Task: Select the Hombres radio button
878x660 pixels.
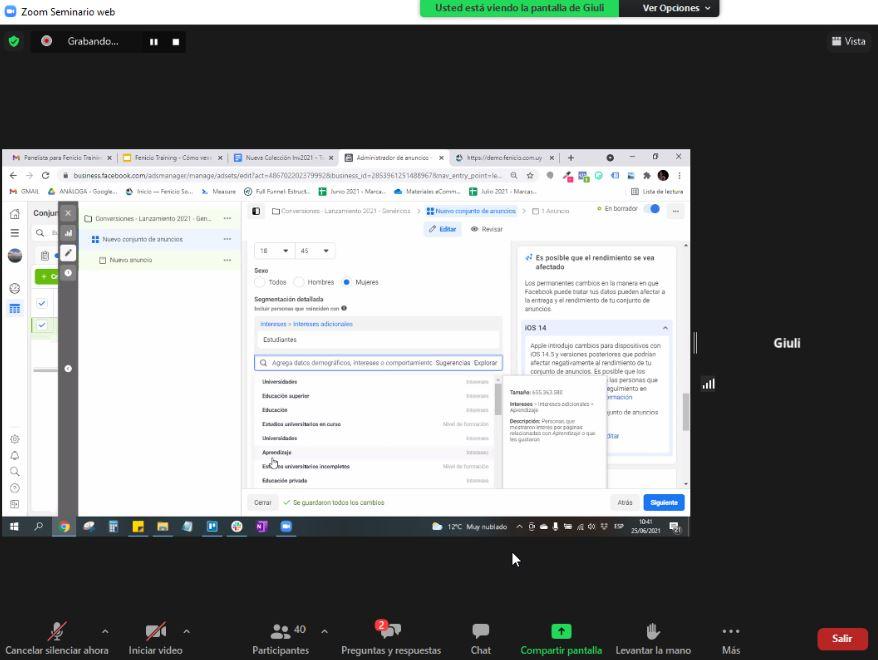Action: tap(298, 282)
